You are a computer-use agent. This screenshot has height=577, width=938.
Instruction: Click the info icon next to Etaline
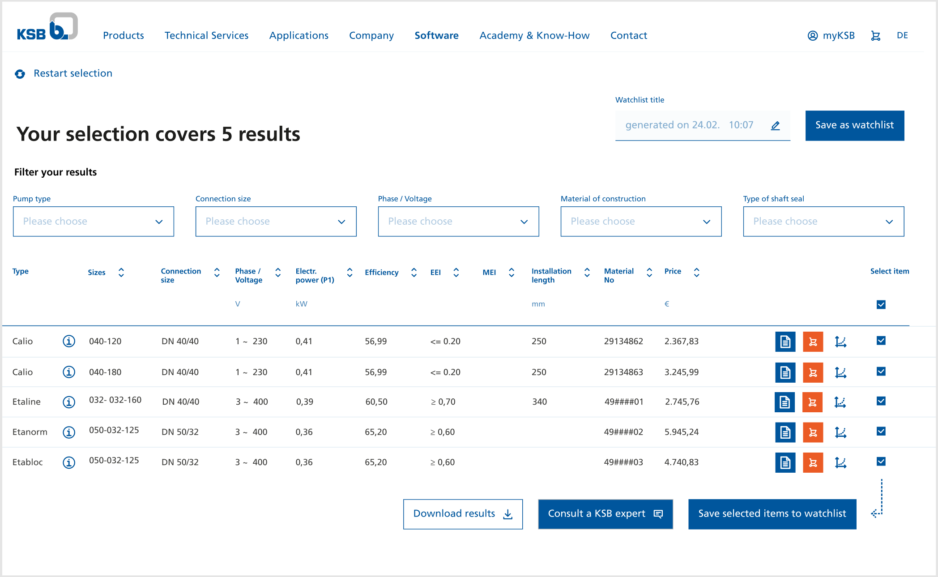point(69,402)
